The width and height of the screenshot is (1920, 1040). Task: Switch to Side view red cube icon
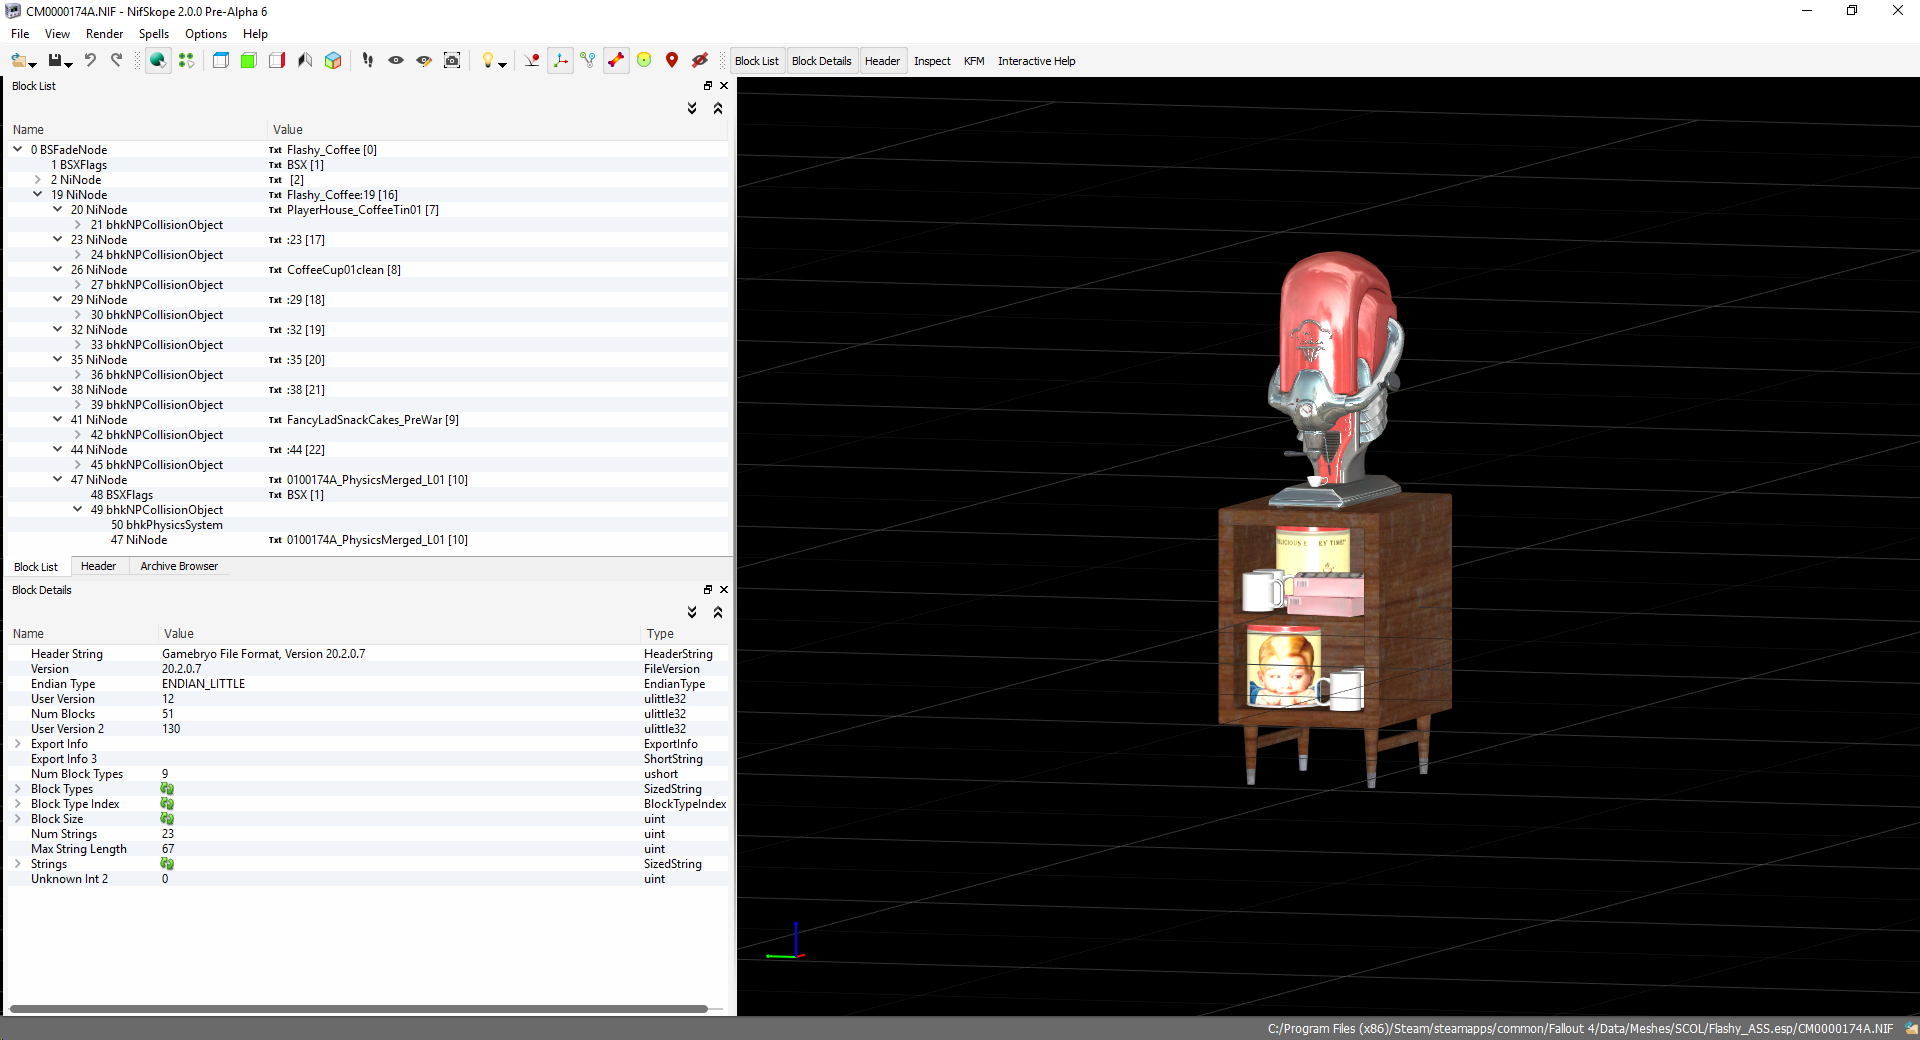tap(277, 61)
